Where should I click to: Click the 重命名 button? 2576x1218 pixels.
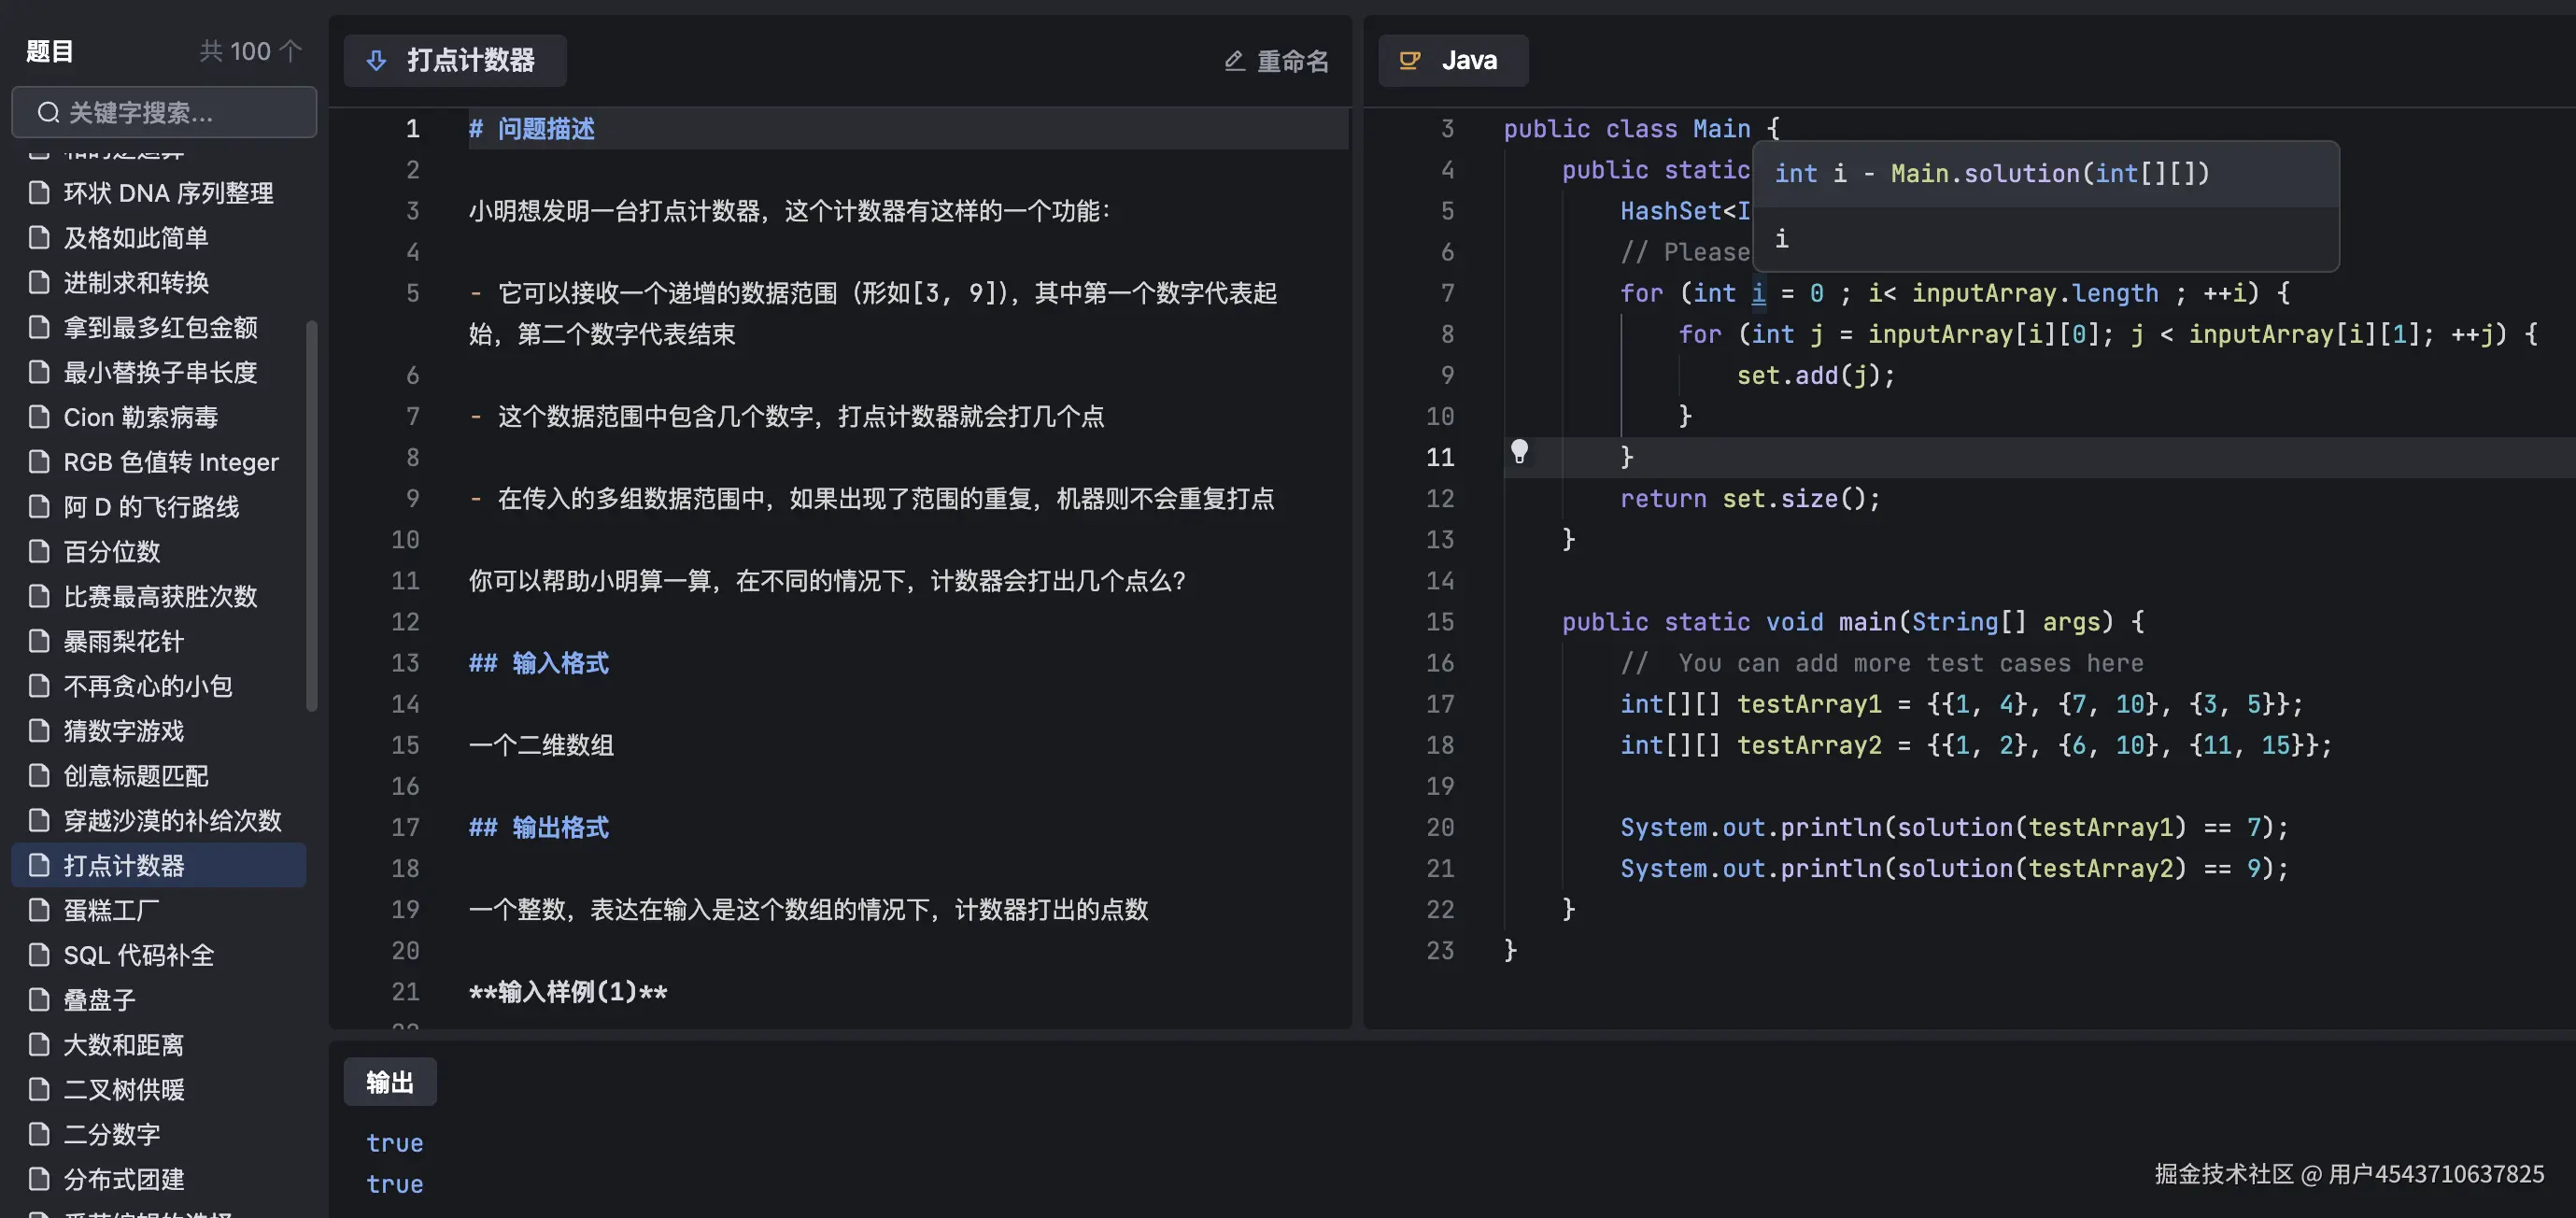pos(1293,61)
